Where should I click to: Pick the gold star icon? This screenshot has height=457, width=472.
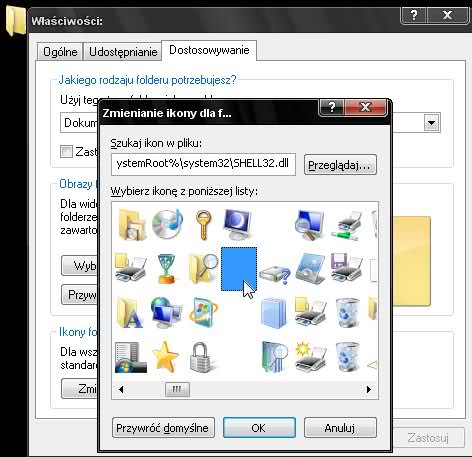click(x=165, y=356)
